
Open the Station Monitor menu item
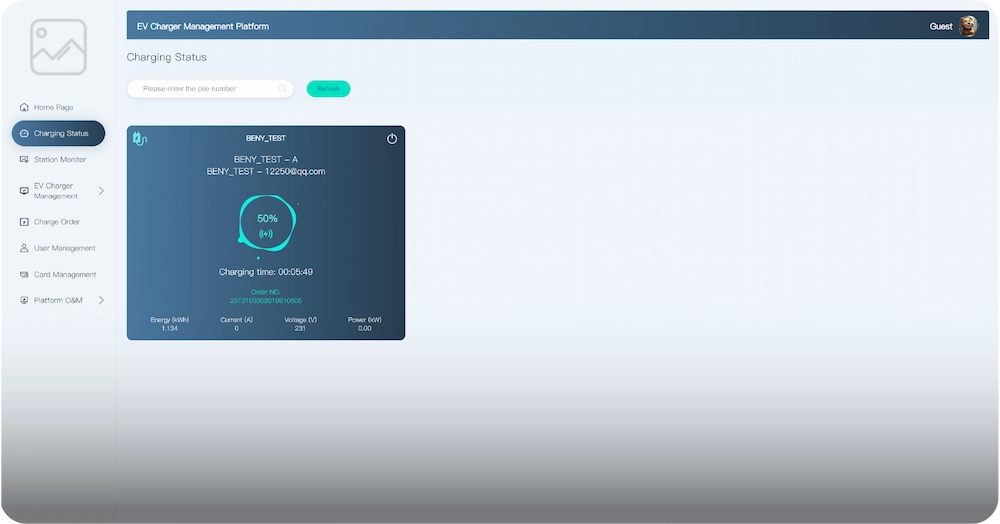60,160
